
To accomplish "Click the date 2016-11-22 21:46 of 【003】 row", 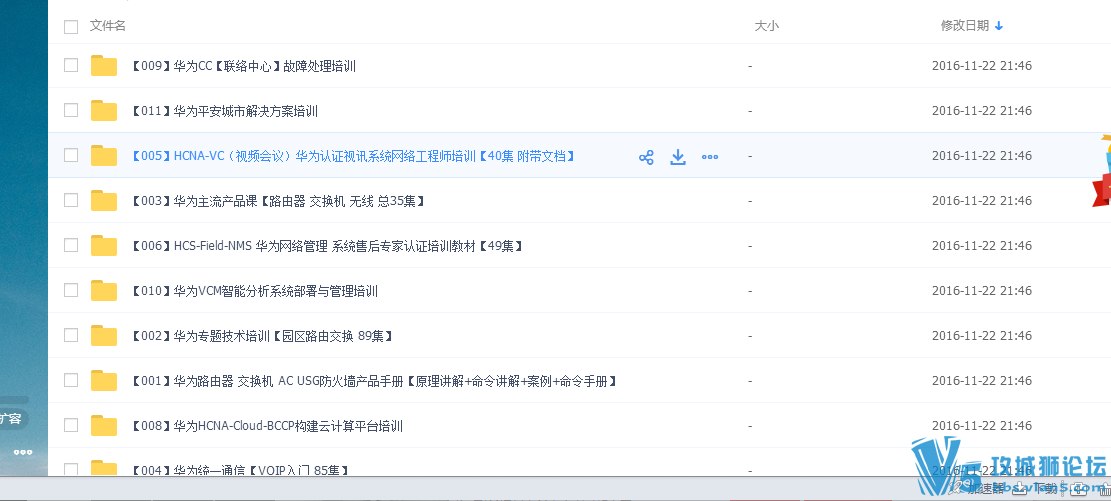I will [x=981, y=201].
